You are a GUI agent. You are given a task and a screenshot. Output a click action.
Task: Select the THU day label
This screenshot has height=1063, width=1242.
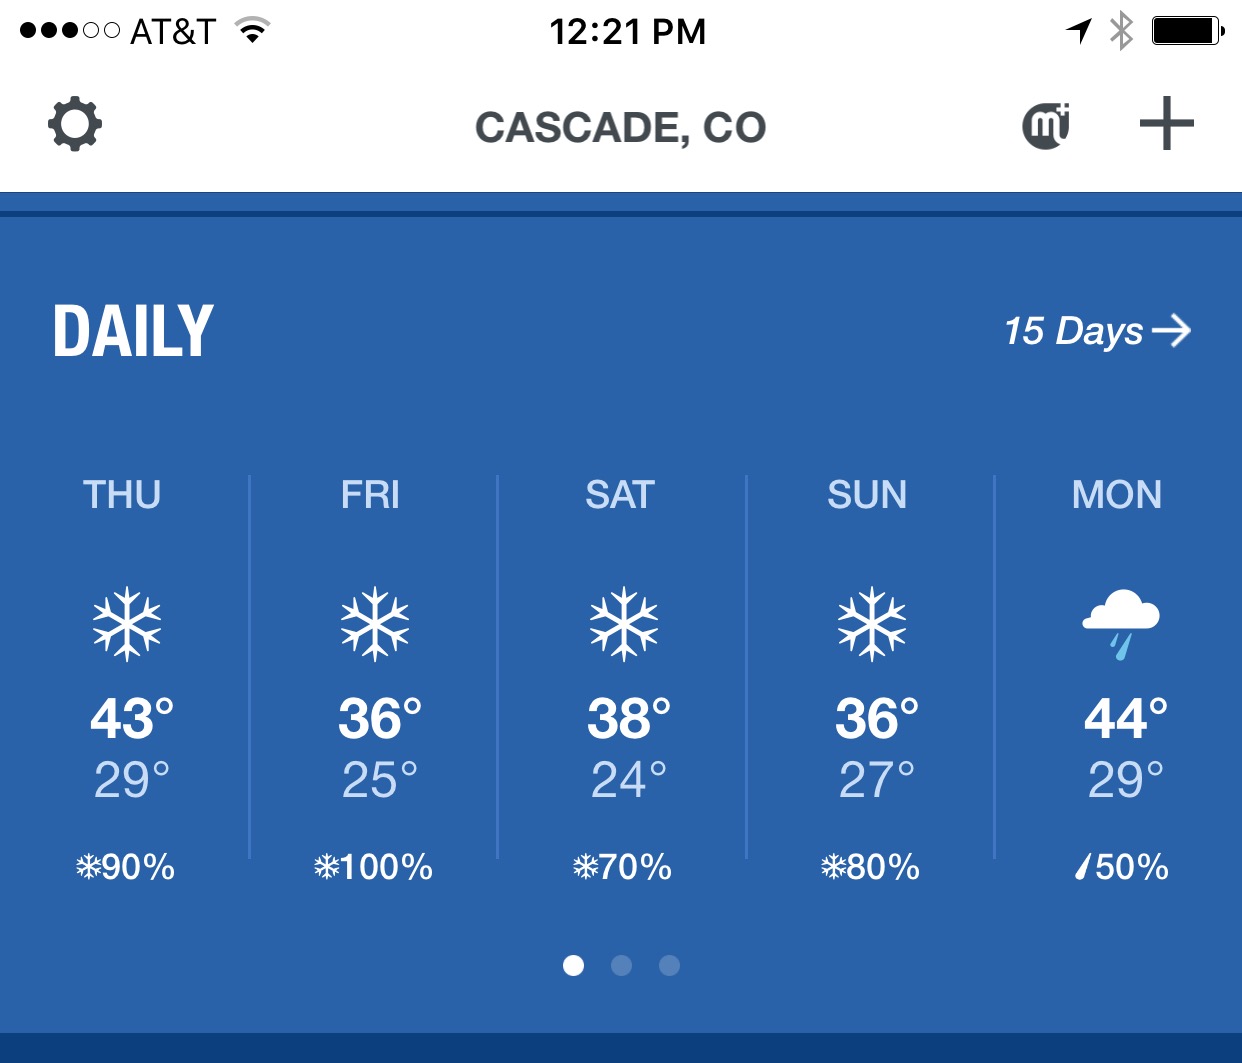tap(122, 495)
